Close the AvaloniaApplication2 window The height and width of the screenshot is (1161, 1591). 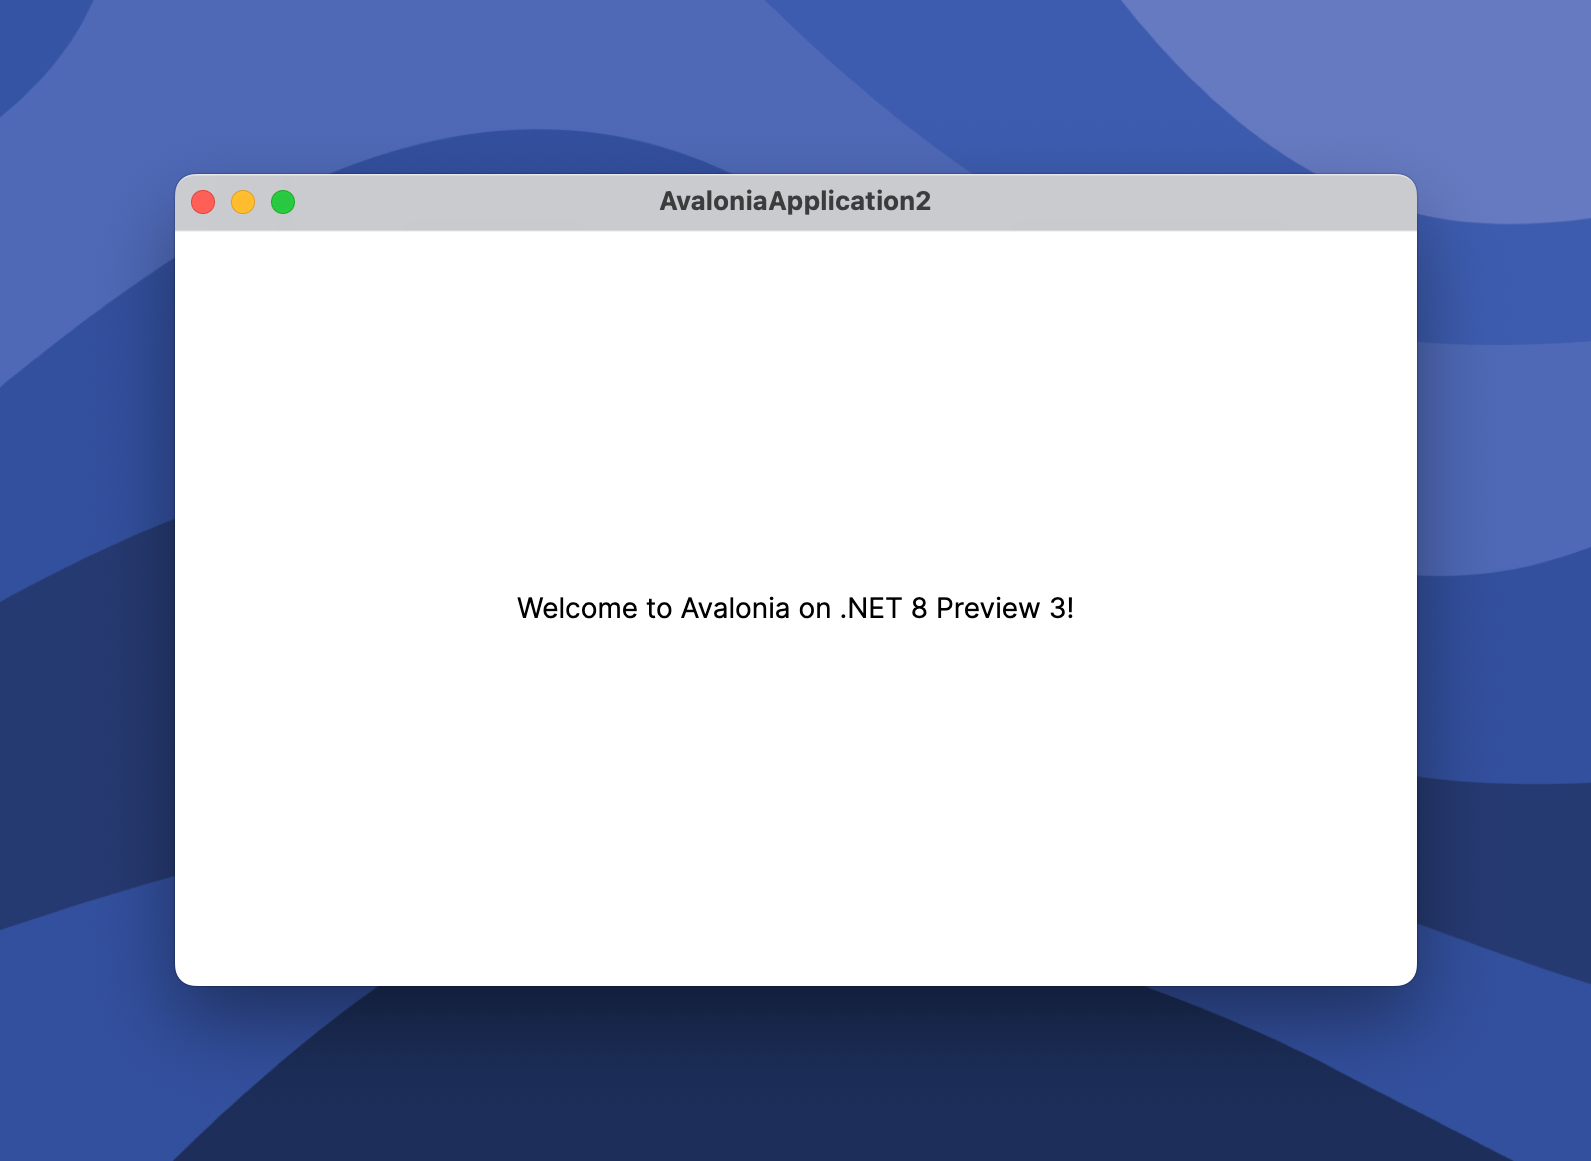pyautogui.click(x=203, y=202)
